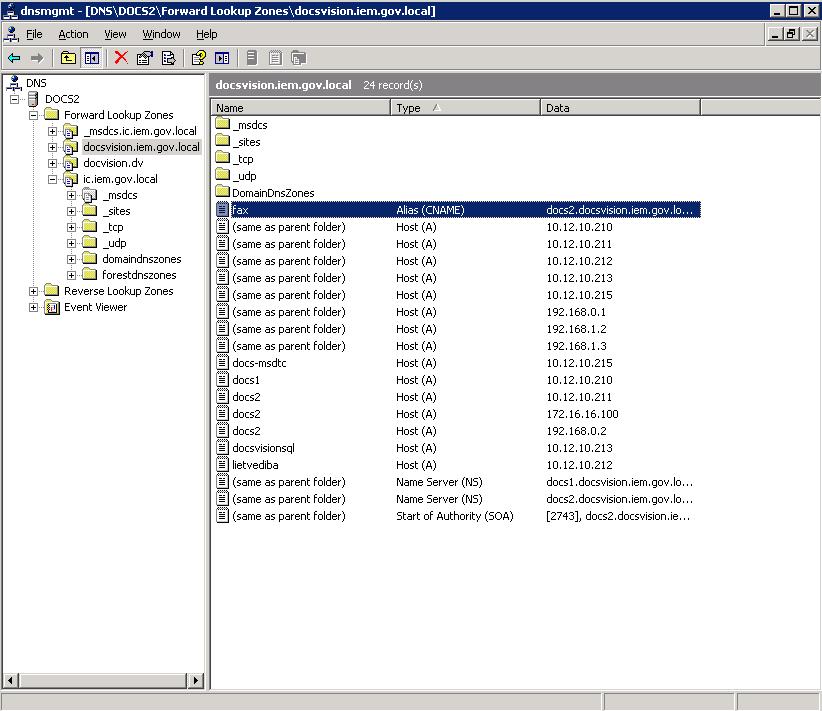Image resolution: width=822 pixels, height=711 pixels.
Task: Click the red X Delete toolbar icon
Action: coord(121,58)
